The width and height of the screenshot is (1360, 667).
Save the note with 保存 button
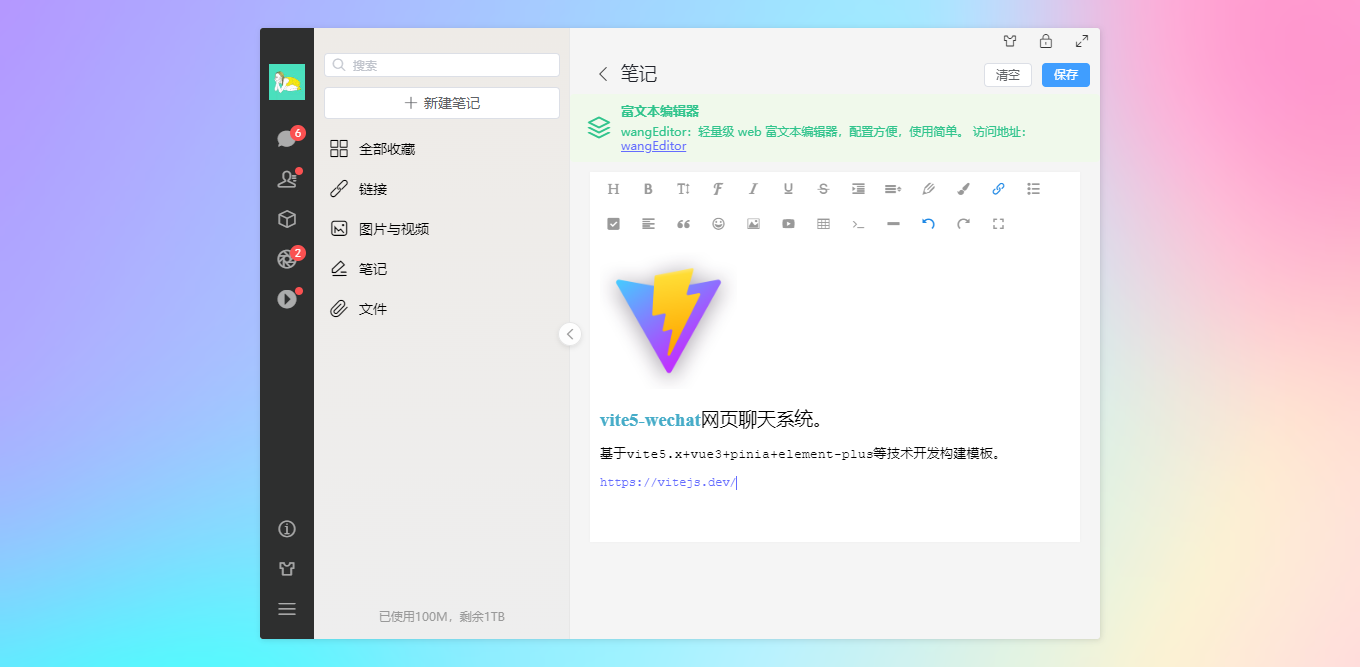click(x=1065, y=74)
